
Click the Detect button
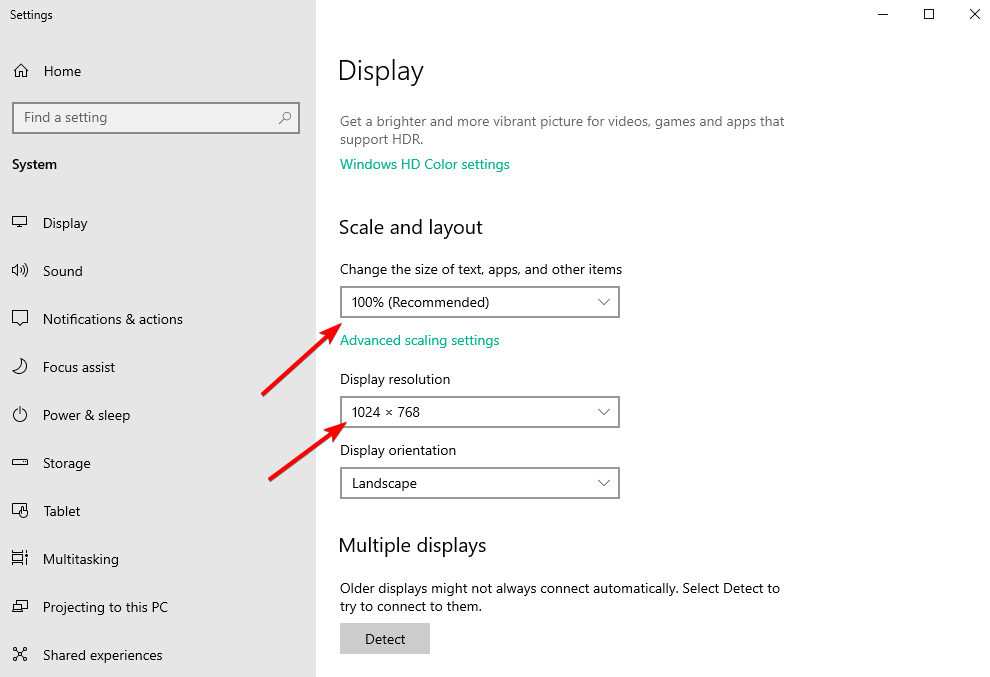(x=385, y=638)
